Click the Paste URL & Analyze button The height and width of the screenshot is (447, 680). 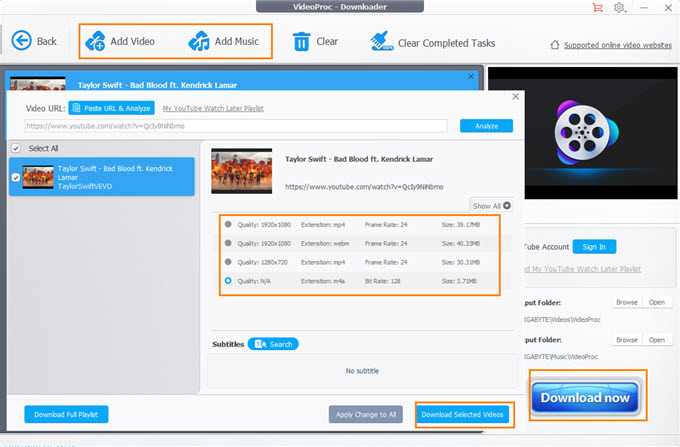(x=111, y=108)
